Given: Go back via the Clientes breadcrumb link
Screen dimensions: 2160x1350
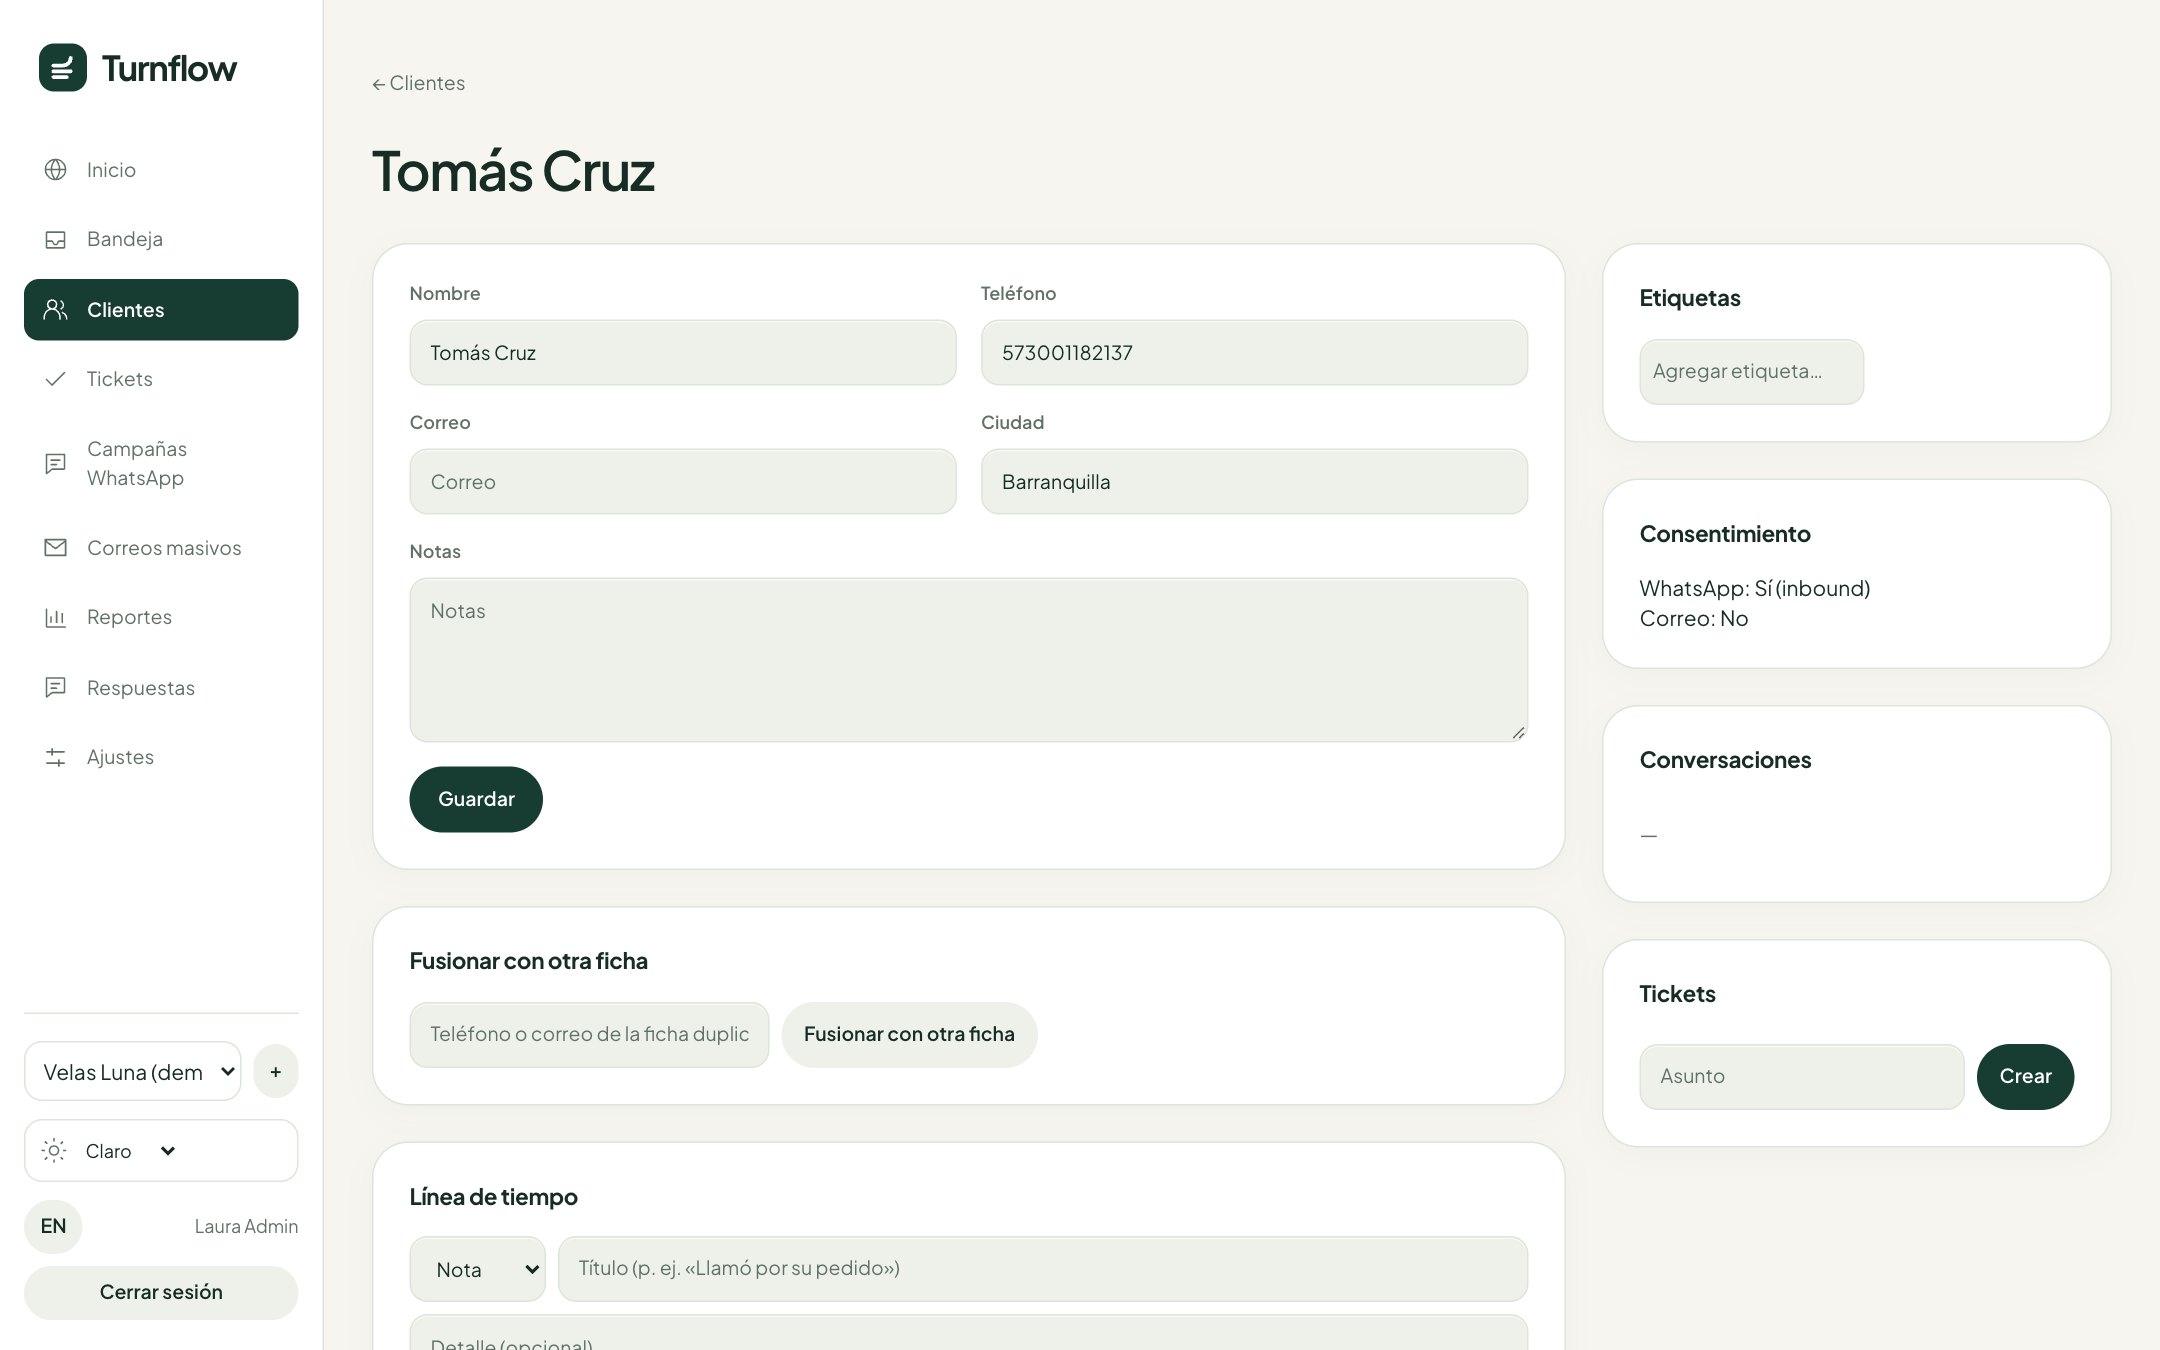Looking at the screenshot, I should point(418,83).
